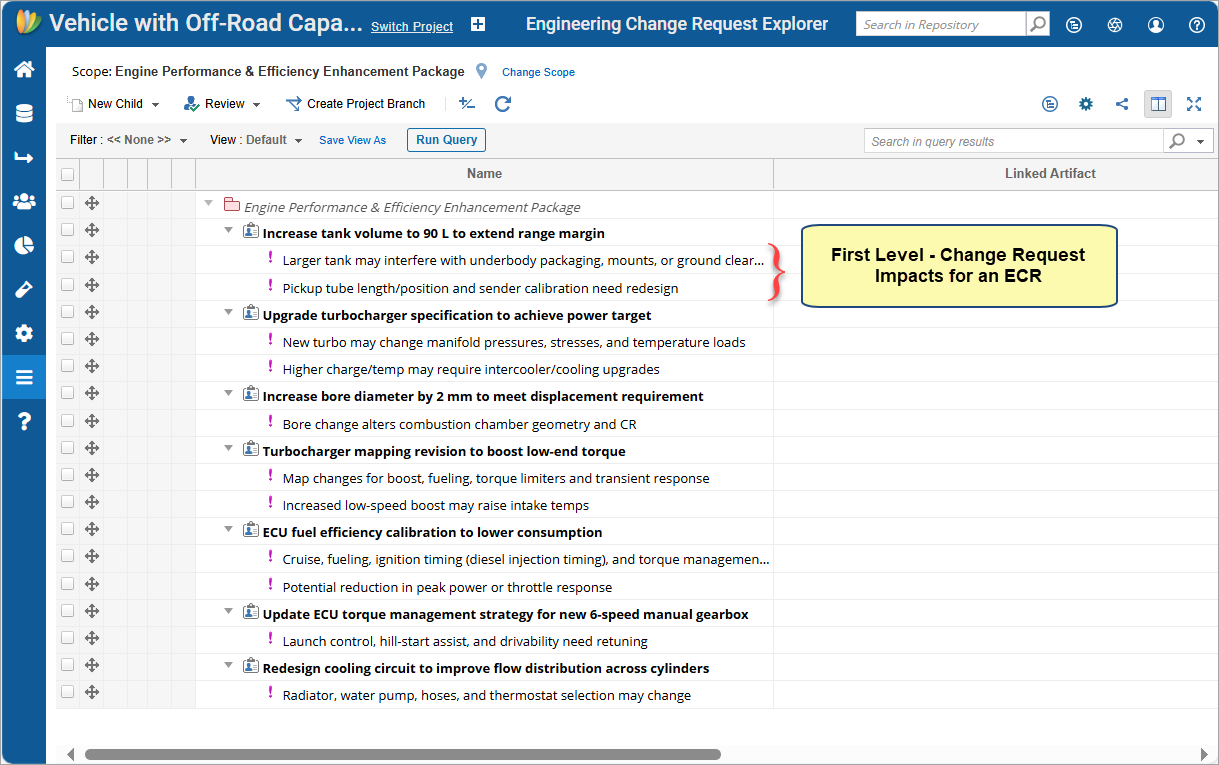Open the user profile icon
The image size is (1219, 765).
pos(1156,25)
